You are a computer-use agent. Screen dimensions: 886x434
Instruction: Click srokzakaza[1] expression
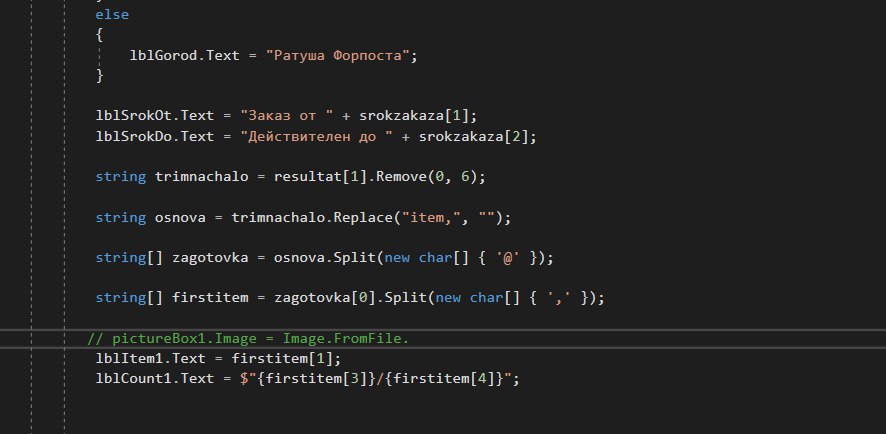414,115
